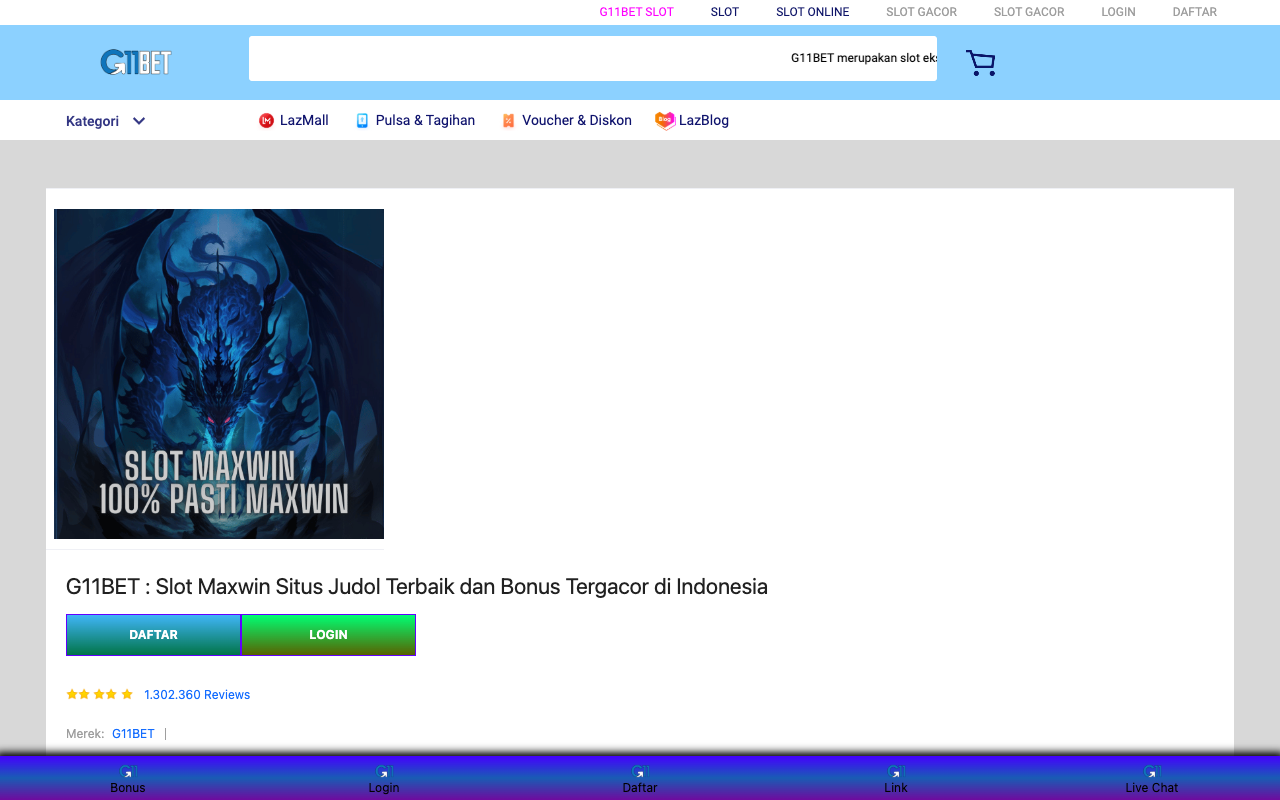1280x800 pixels.
Task: Open the Slot Maxwin dragon product image
Action: (219, 374)
